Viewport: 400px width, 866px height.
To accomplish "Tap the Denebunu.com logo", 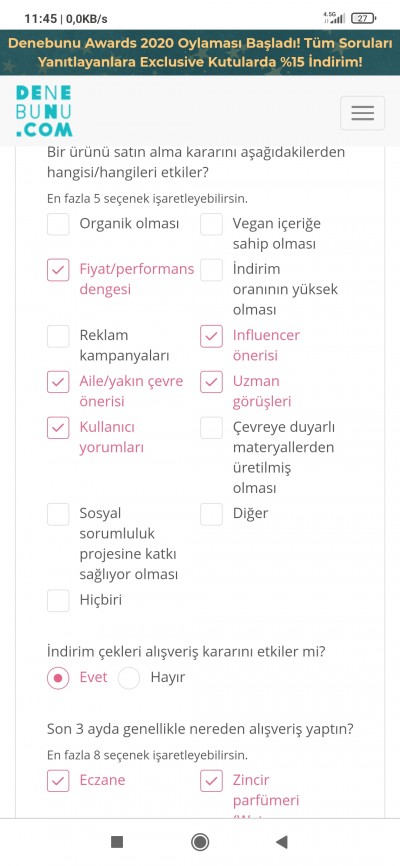I will (x=44, y=111).
